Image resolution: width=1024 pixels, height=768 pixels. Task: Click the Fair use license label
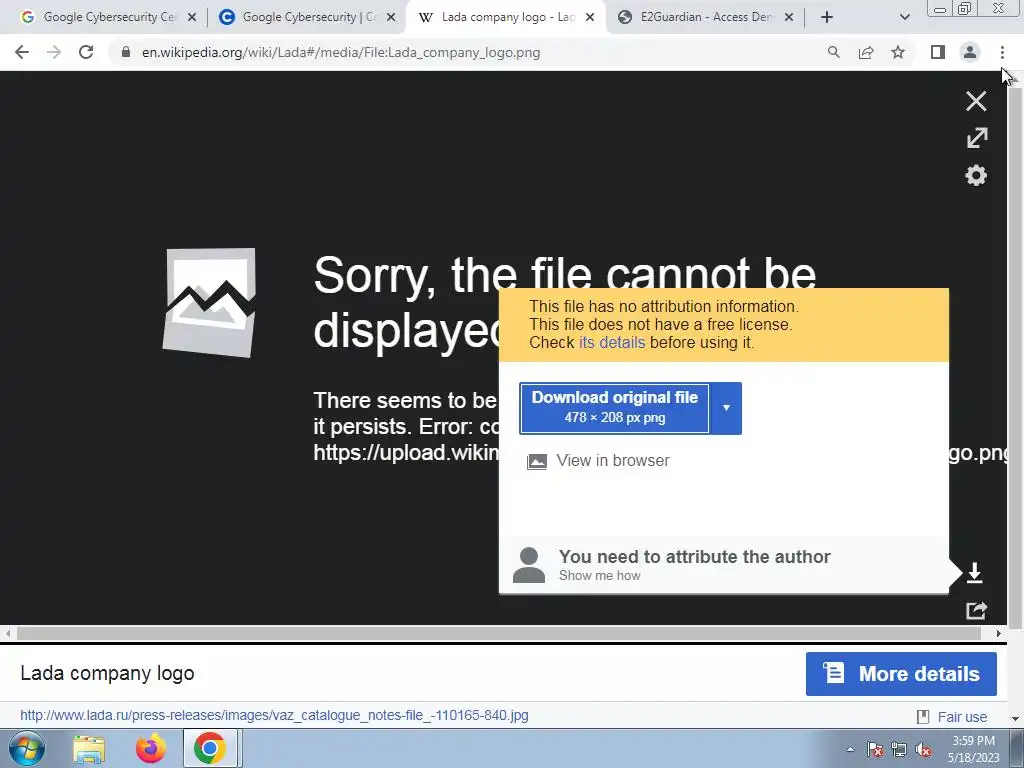point(961,716)
